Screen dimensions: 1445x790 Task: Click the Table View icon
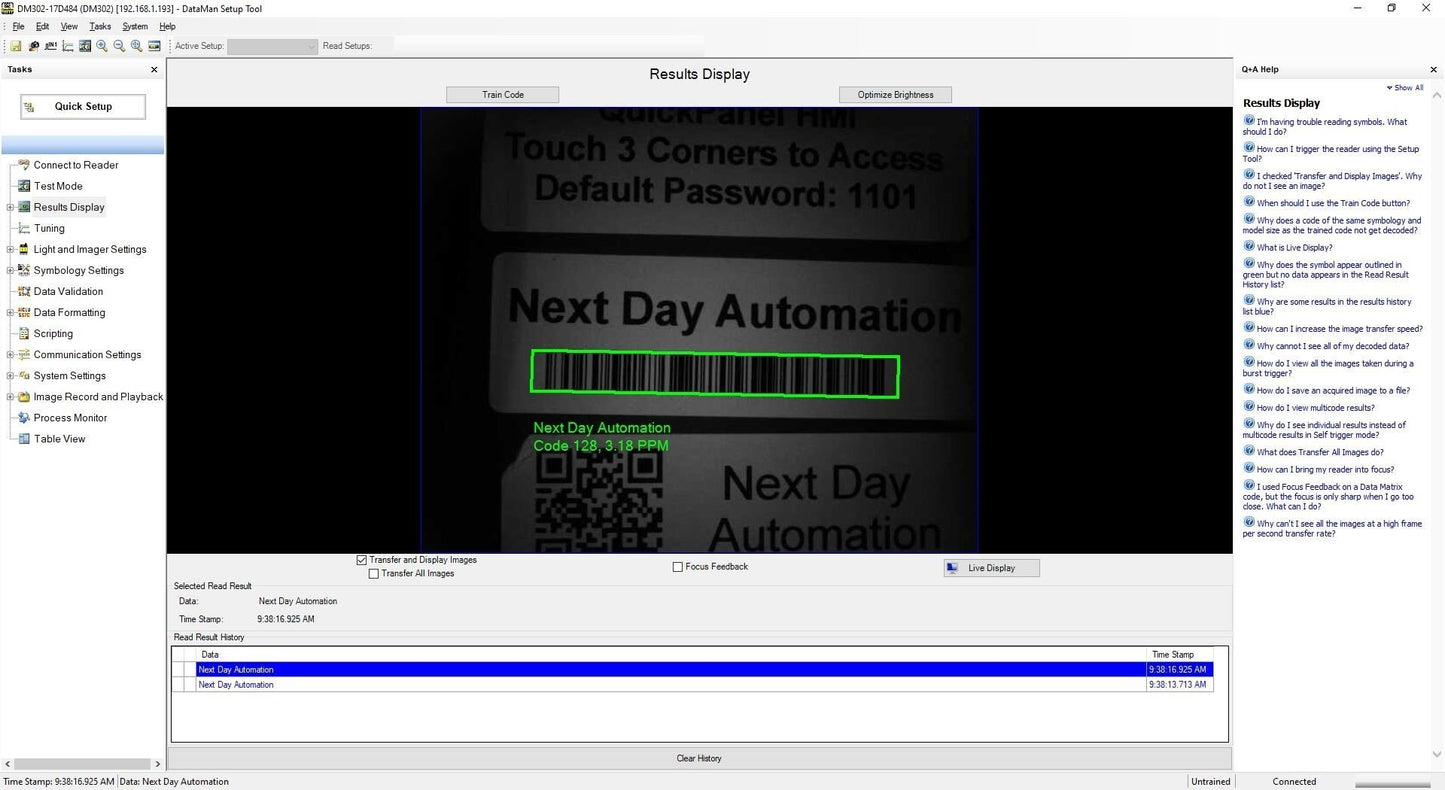click(24, 439)
